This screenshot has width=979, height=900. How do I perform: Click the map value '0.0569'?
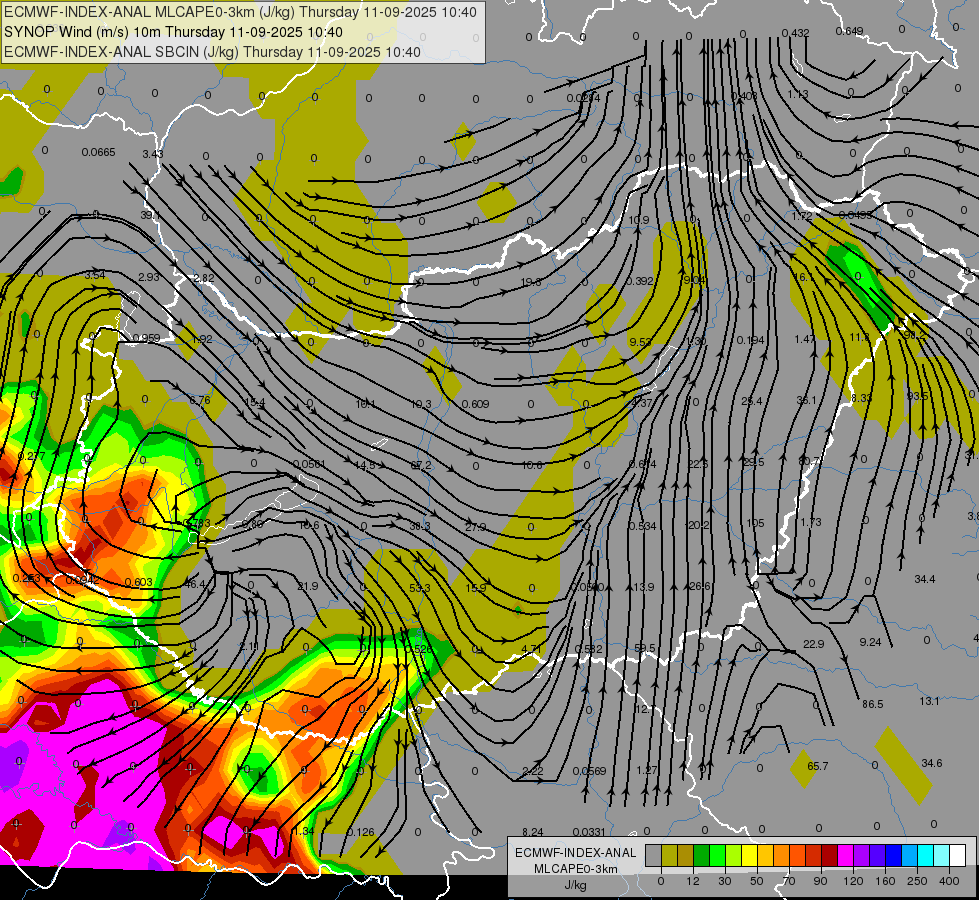pyautogui.click(x=589, y=771)
